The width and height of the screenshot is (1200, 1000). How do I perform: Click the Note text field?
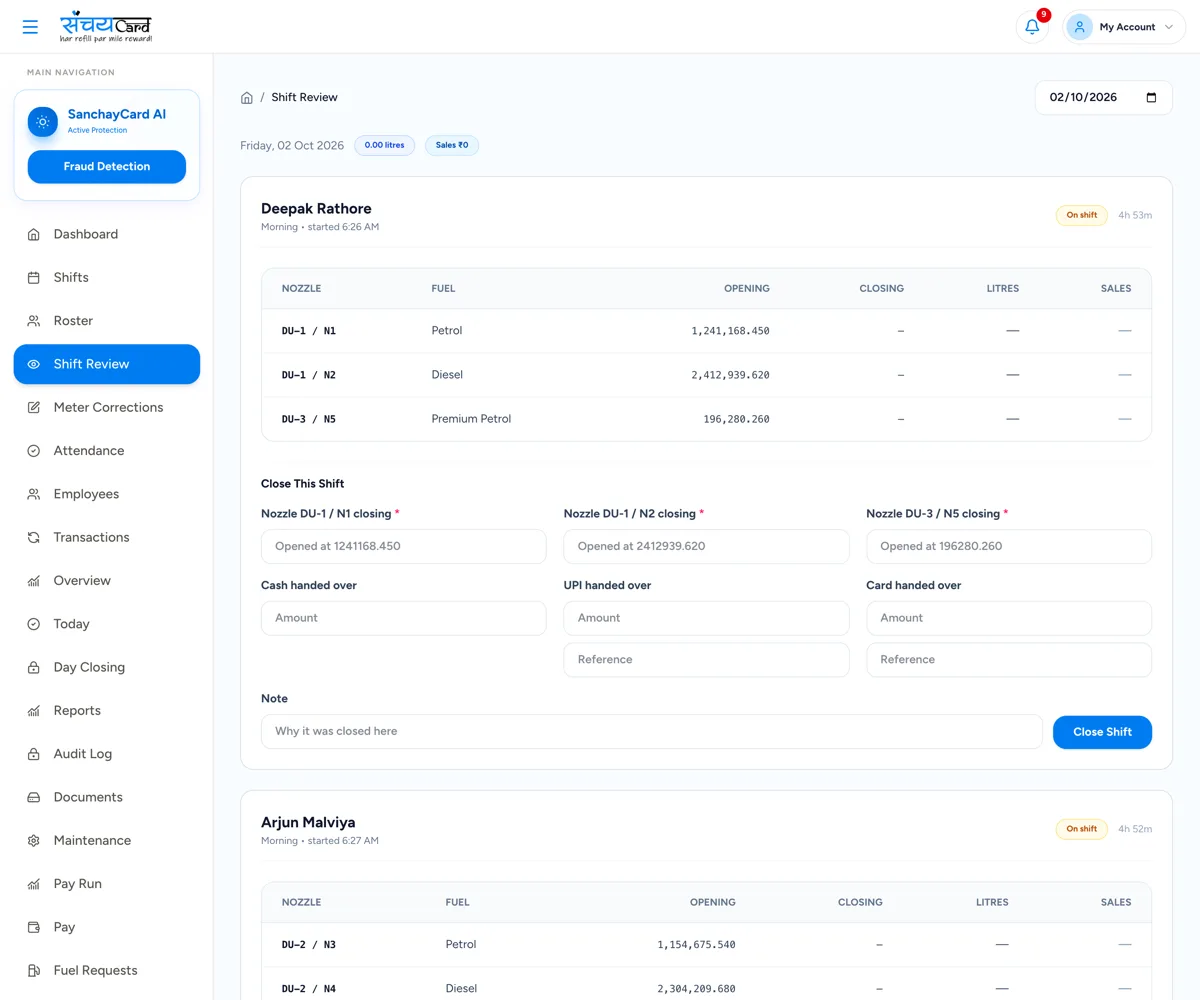tap(652, 731)
